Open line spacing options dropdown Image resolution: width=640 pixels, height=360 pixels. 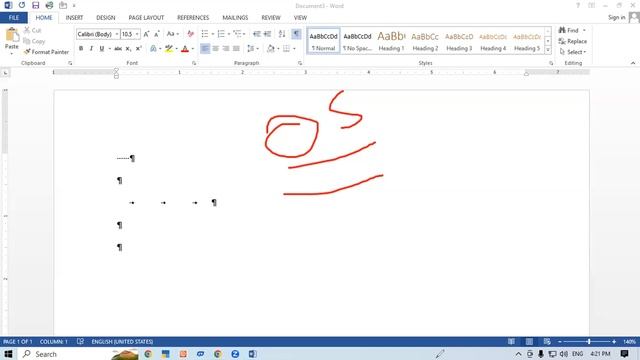coord(253,49)
